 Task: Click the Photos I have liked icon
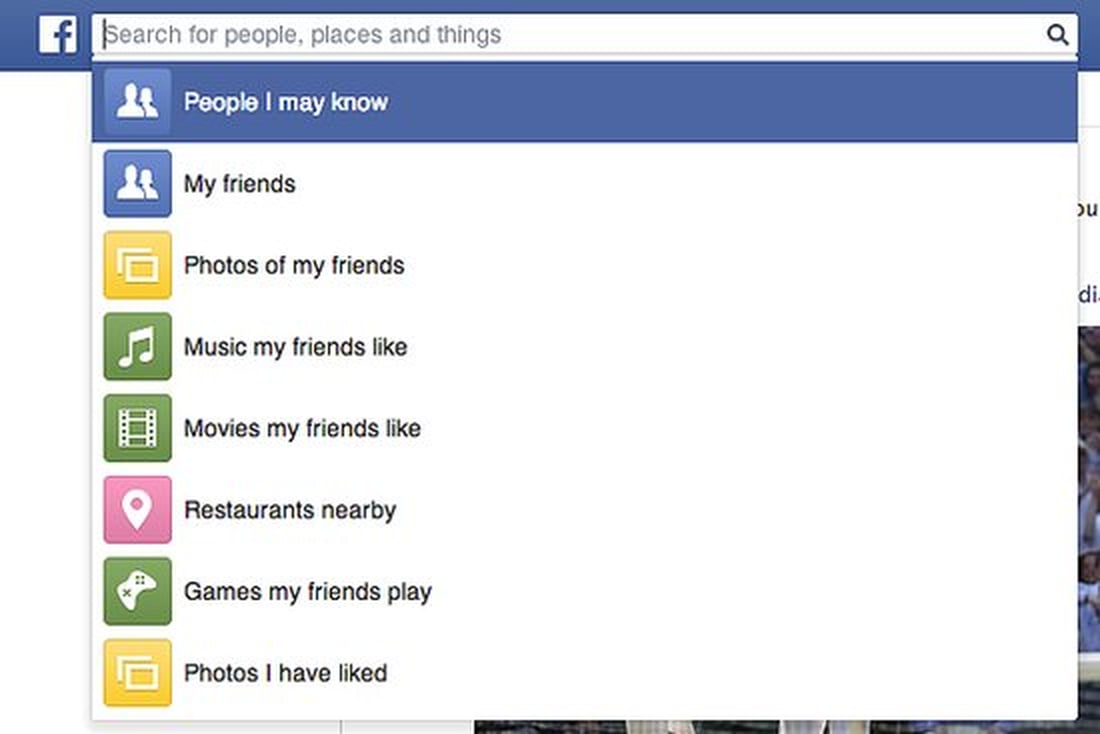tap(137, 673)
